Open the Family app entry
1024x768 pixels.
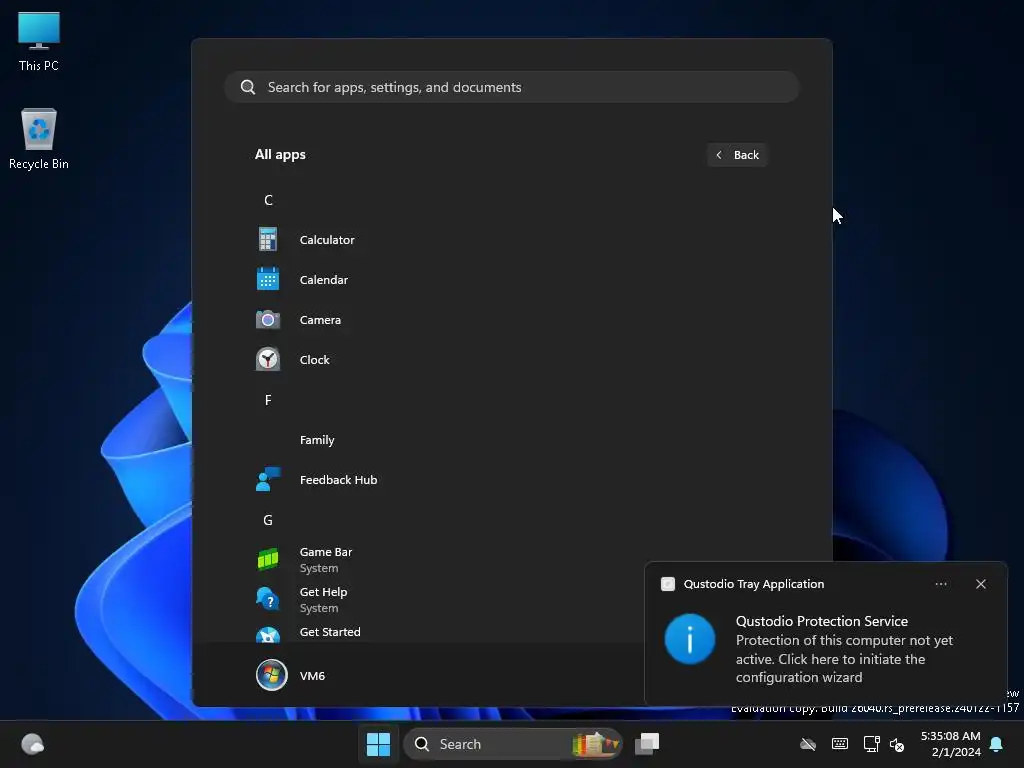(x=511, y=440)
